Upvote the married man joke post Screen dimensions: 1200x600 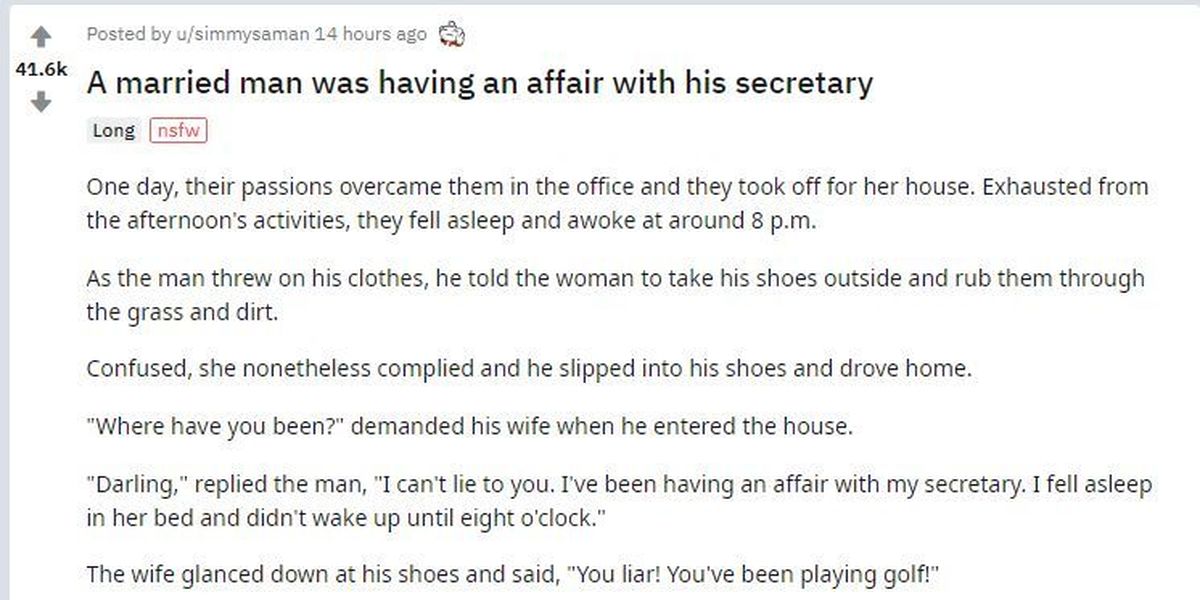pyautogui.click(x=40, y=37)
